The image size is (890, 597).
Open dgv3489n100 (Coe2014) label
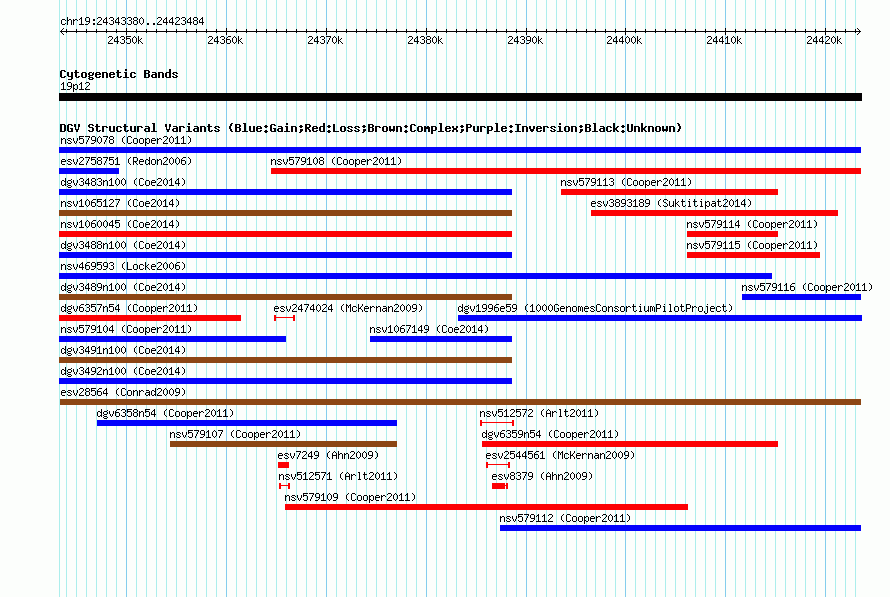[123, 287]
